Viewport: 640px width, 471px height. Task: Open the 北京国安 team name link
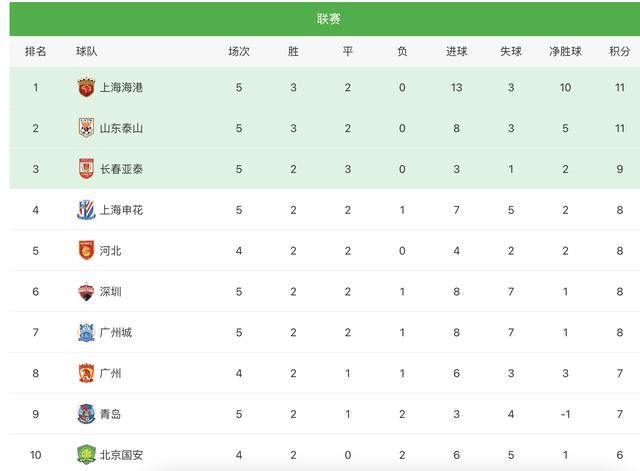(121, 455)
